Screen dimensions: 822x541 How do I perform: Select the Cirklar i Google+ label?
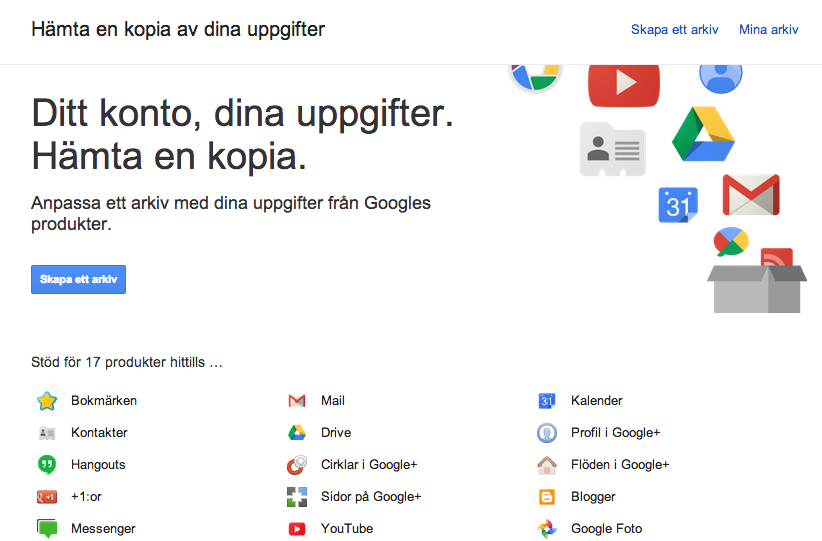click(369, 465)
